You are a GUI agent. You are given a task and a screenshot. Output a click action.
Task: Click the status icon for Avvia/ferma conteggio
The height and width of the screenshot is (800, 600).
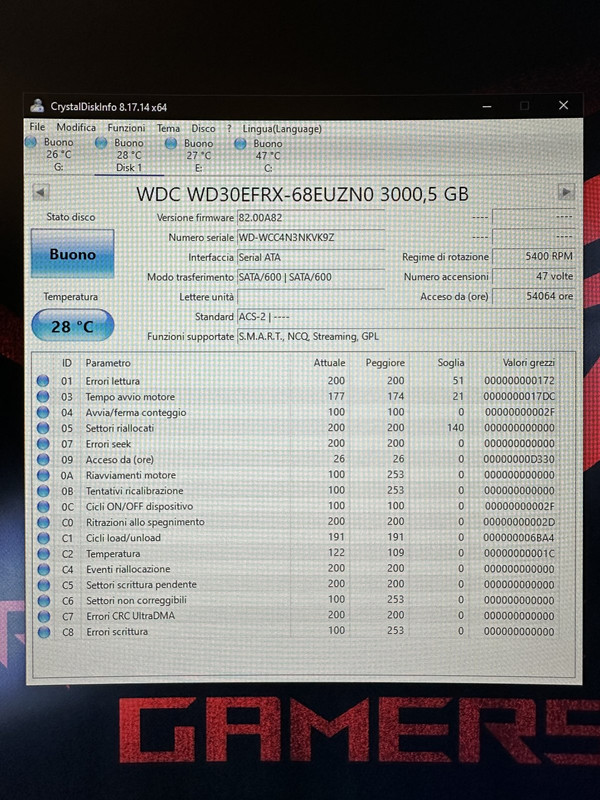tap(43, 412)
